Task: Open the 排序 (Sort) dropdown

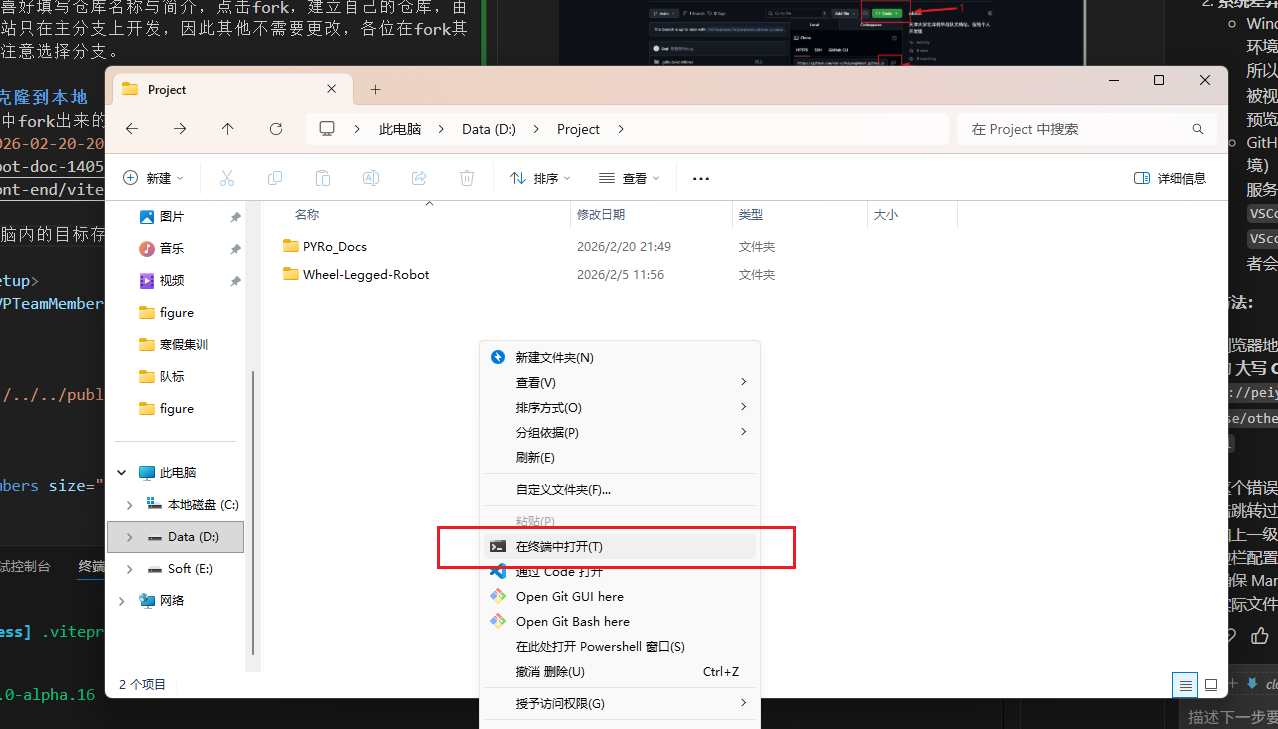Action: [x=540, y=178]
